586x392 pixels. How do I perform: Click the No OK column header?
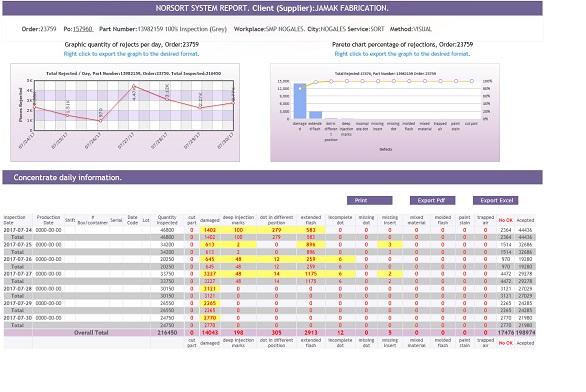[x=506, y=220]
